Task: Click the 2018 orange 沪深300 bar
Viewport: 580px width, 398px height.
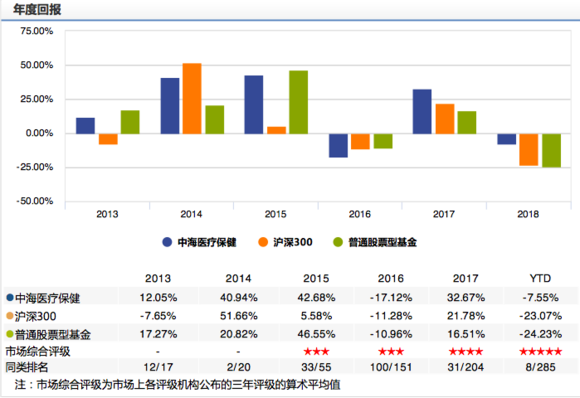Action: (x=529, y=149)
